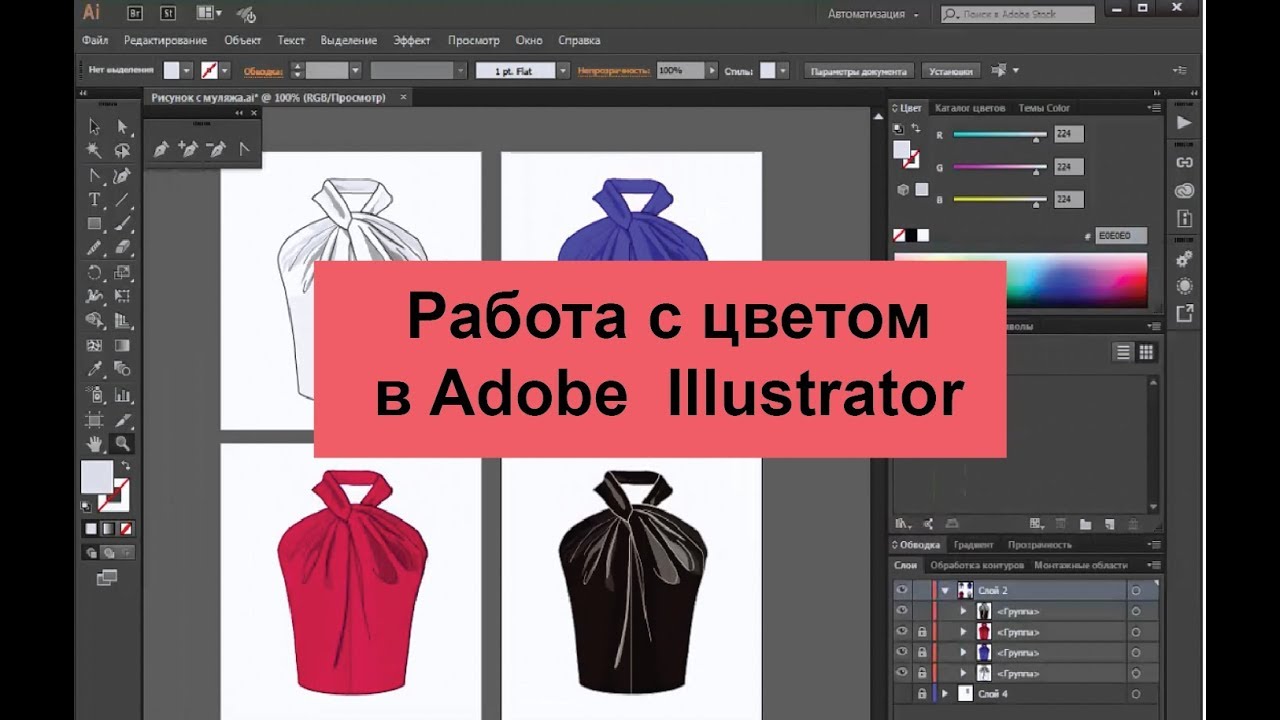The width and height of the screenshot is (1280, 720).
Task: Open the Эффект menu
Action: point(412,40)
